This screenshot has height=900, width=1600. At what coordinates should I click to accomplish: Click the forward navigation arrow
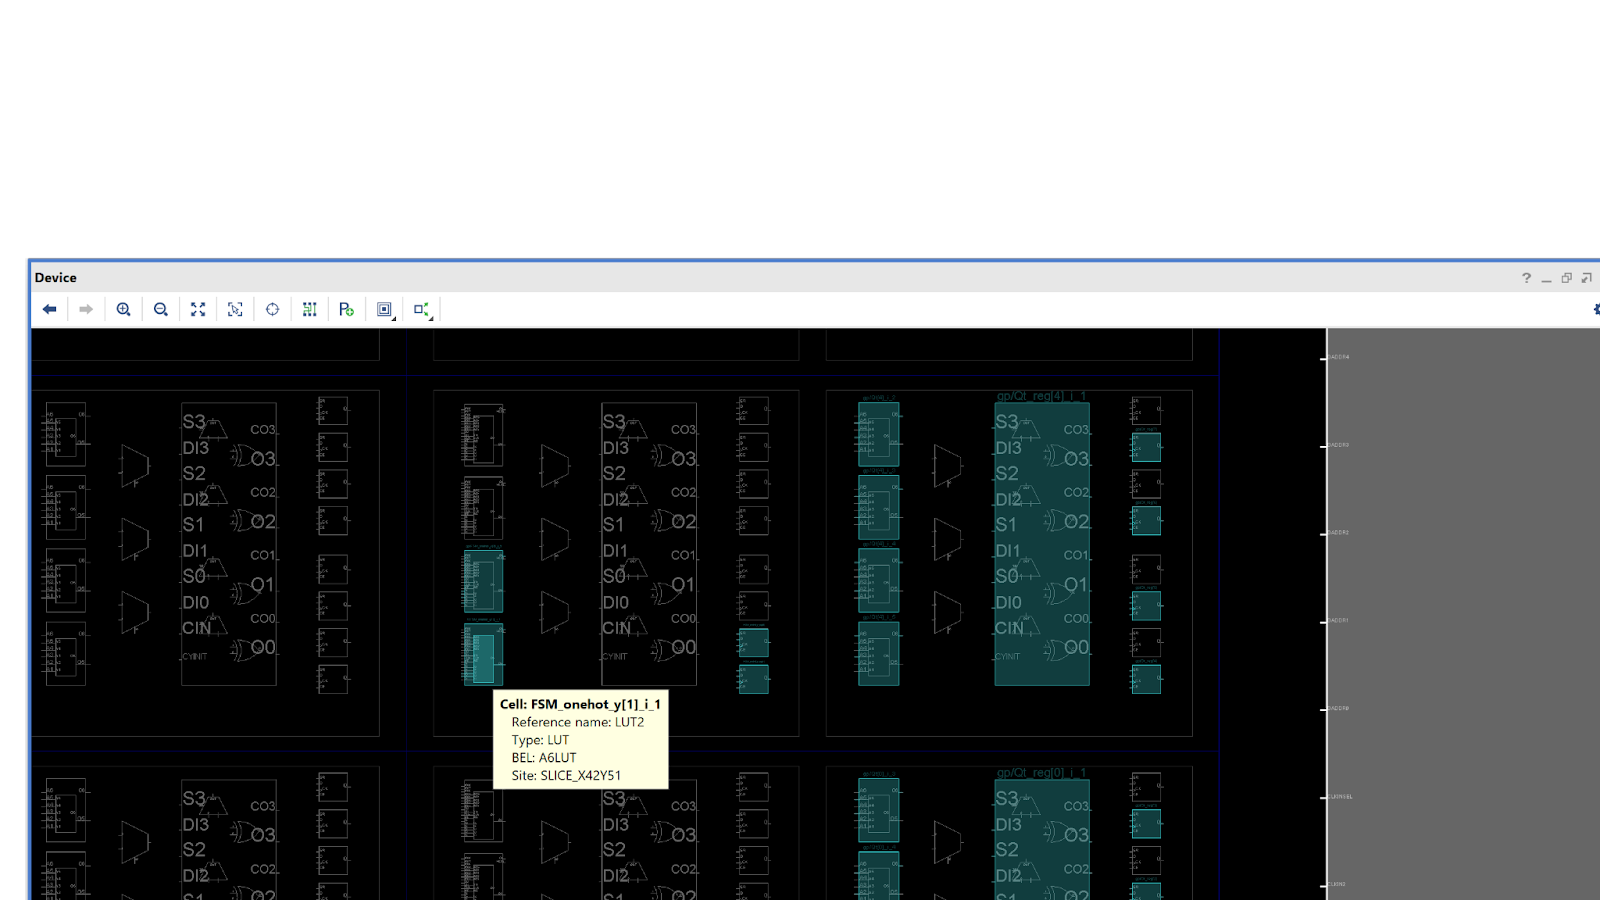[86, 309]
